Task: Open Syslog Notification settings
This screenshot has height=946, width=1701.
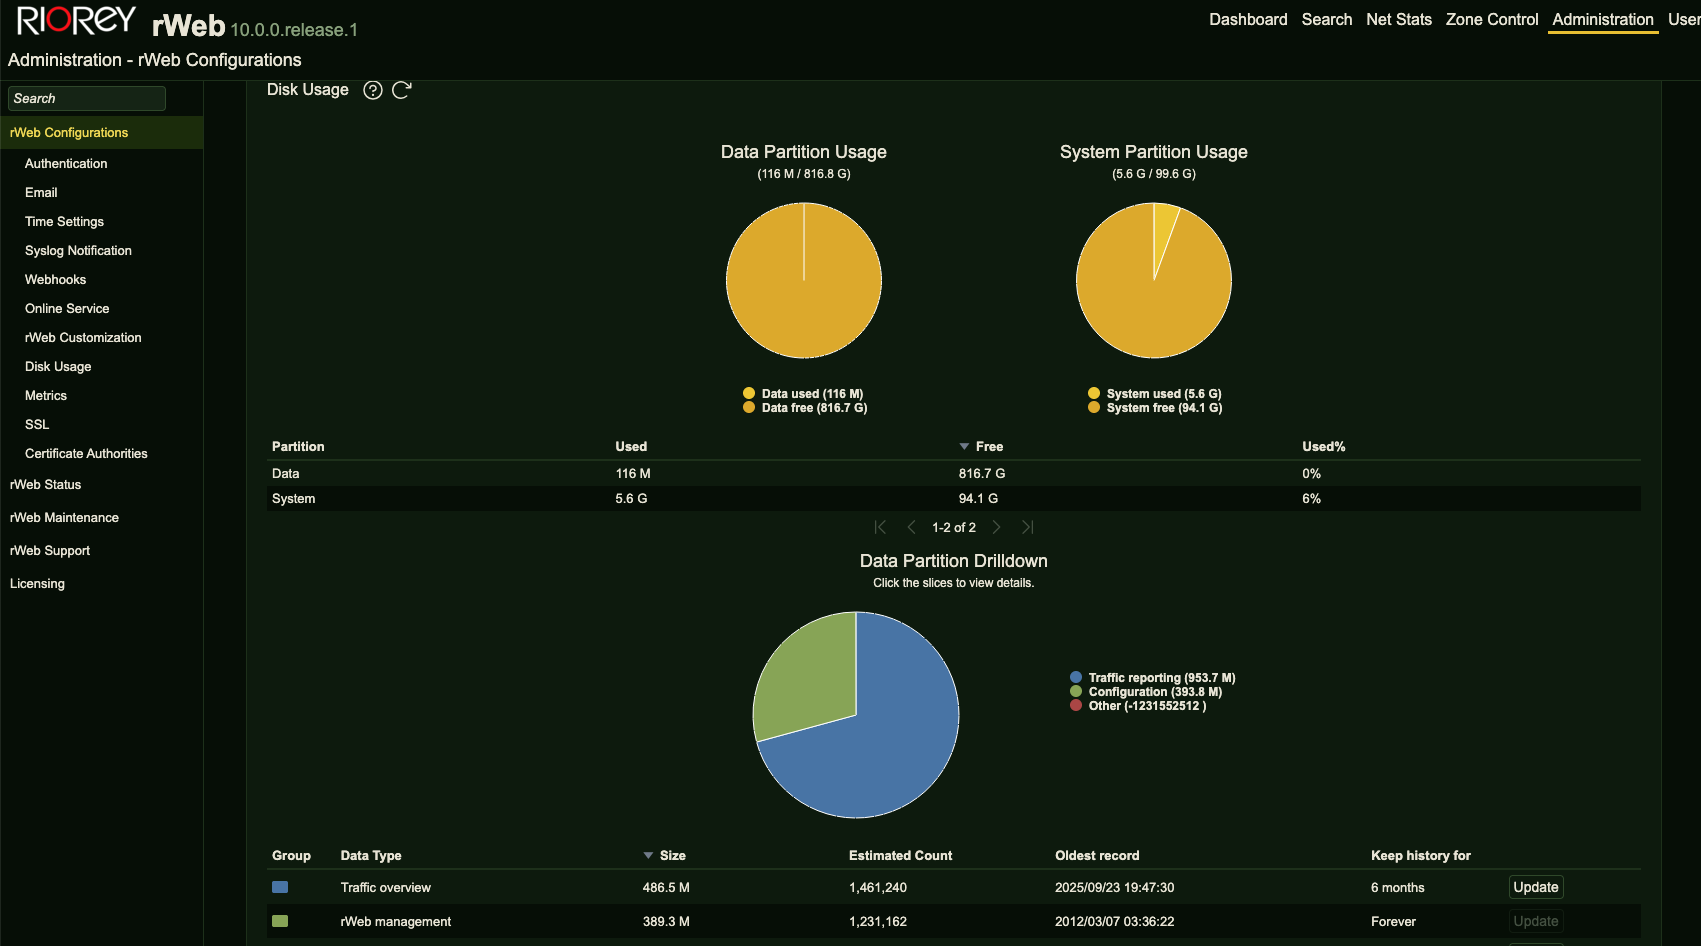Action: coord(78,250)
